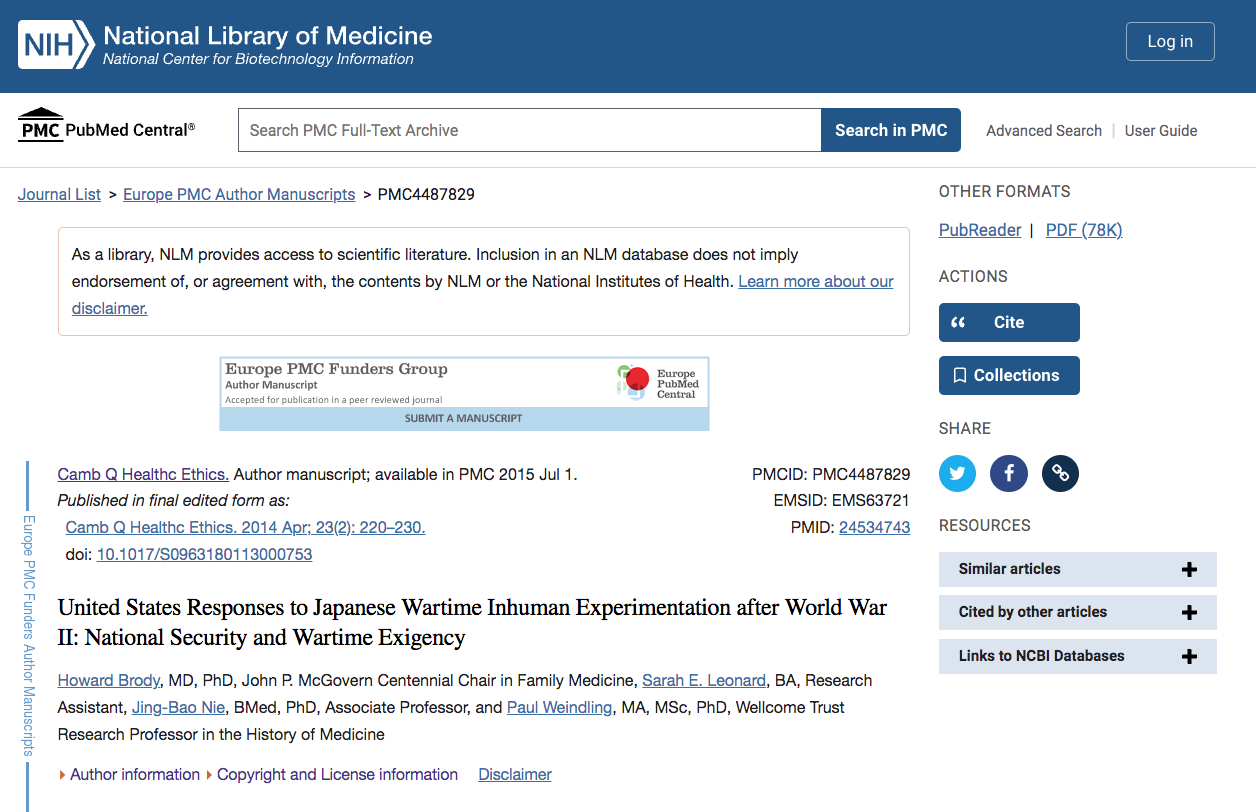1256x812 pixels.
Task: Click the Log in button
Action: pos(1170,41)
